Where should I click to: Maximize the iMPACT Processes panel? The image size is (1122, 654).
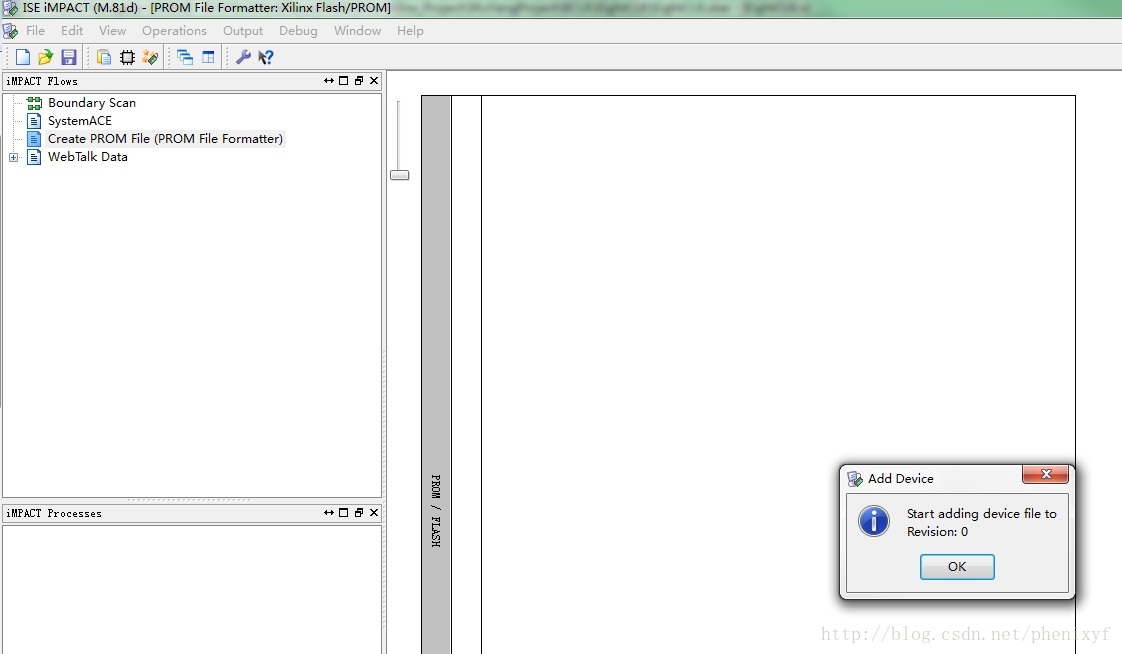(343, 513)
